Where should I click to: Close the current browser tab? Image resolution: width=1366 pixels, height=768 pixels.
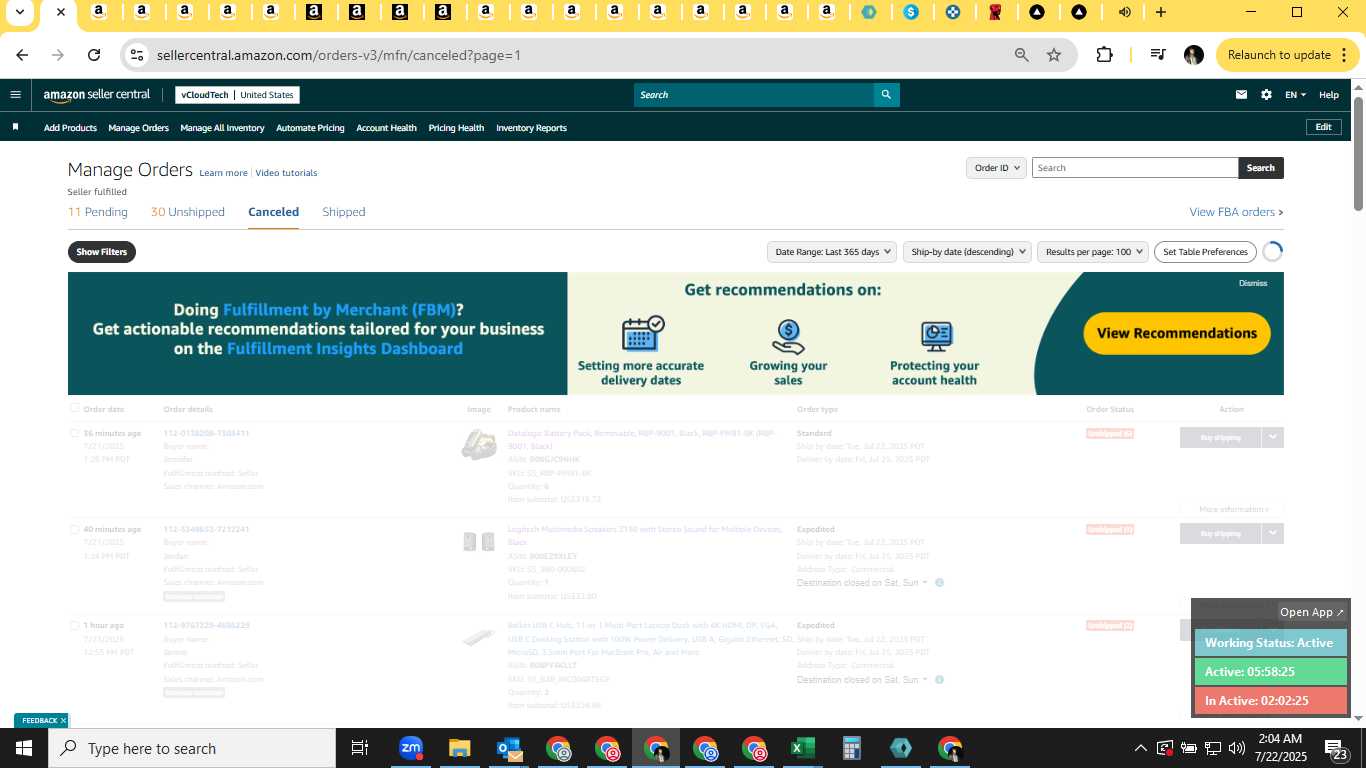[61, 12]
